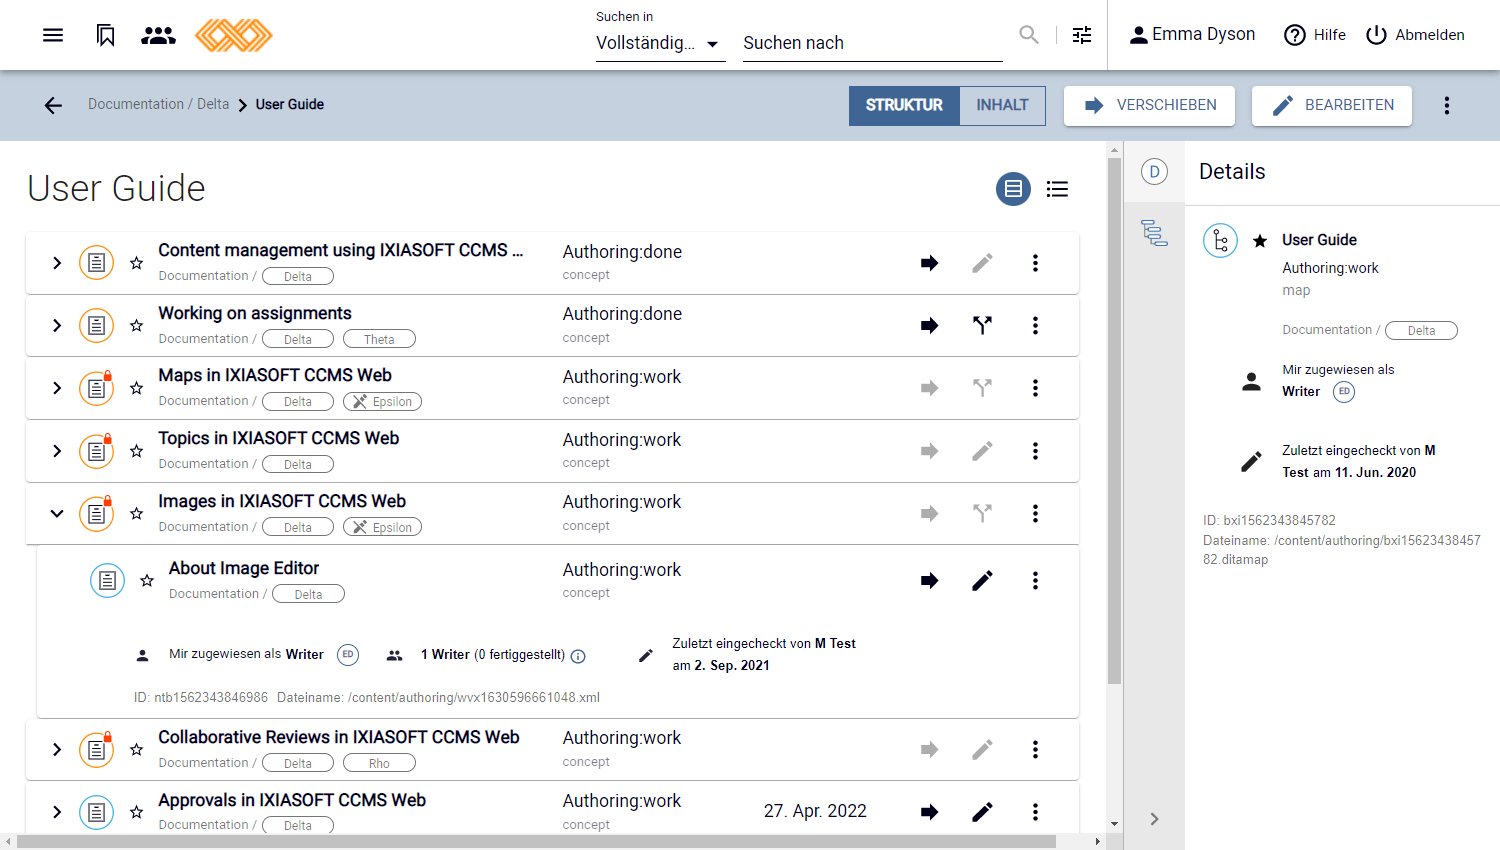Open the map-level more options menu

click(1447, 105)
